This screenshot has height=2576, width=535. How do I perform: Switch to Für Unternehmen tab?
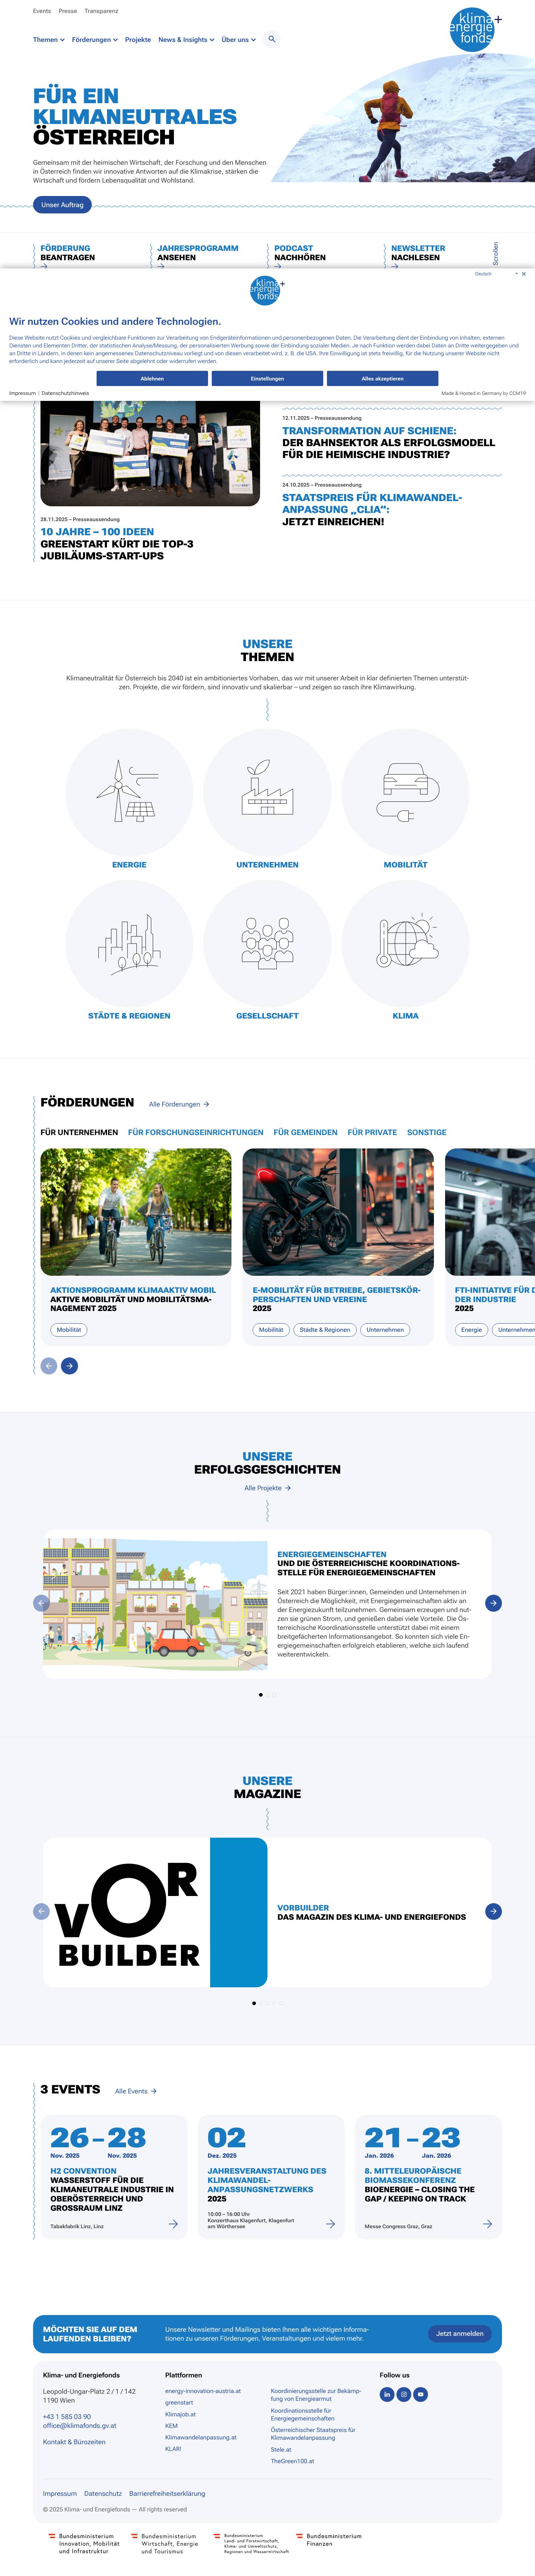click(79, 1133)
